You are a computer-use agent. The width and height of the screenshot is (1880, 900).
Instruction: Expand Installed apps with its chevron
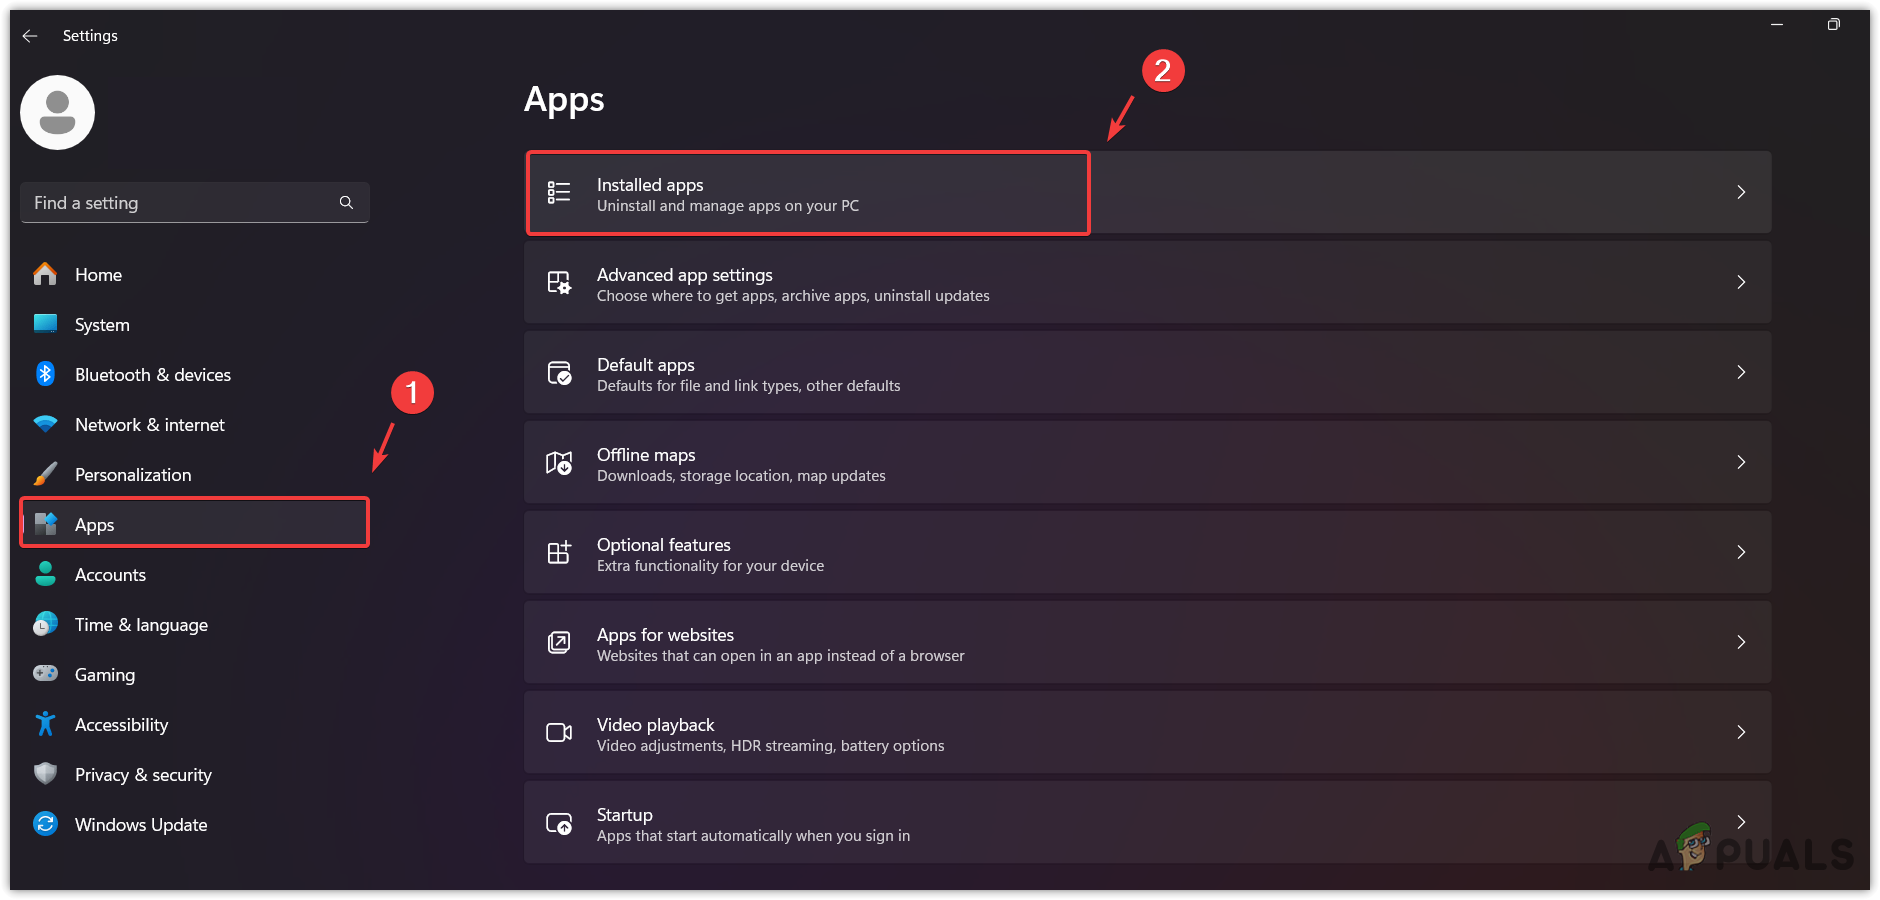click(1741, 192)
